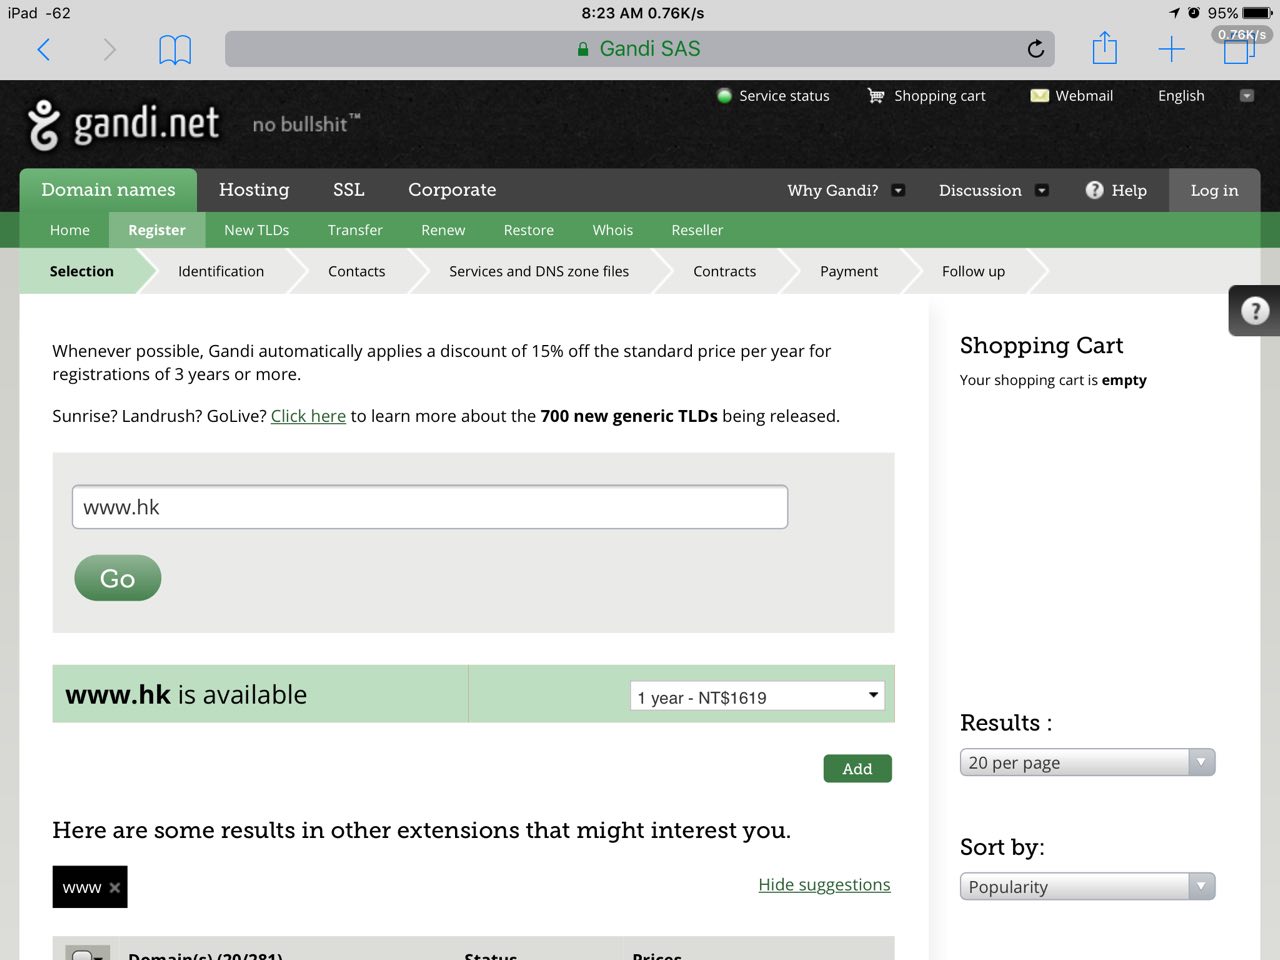
Task: Open the floating help question mark panel
Action: point(1255,311)
